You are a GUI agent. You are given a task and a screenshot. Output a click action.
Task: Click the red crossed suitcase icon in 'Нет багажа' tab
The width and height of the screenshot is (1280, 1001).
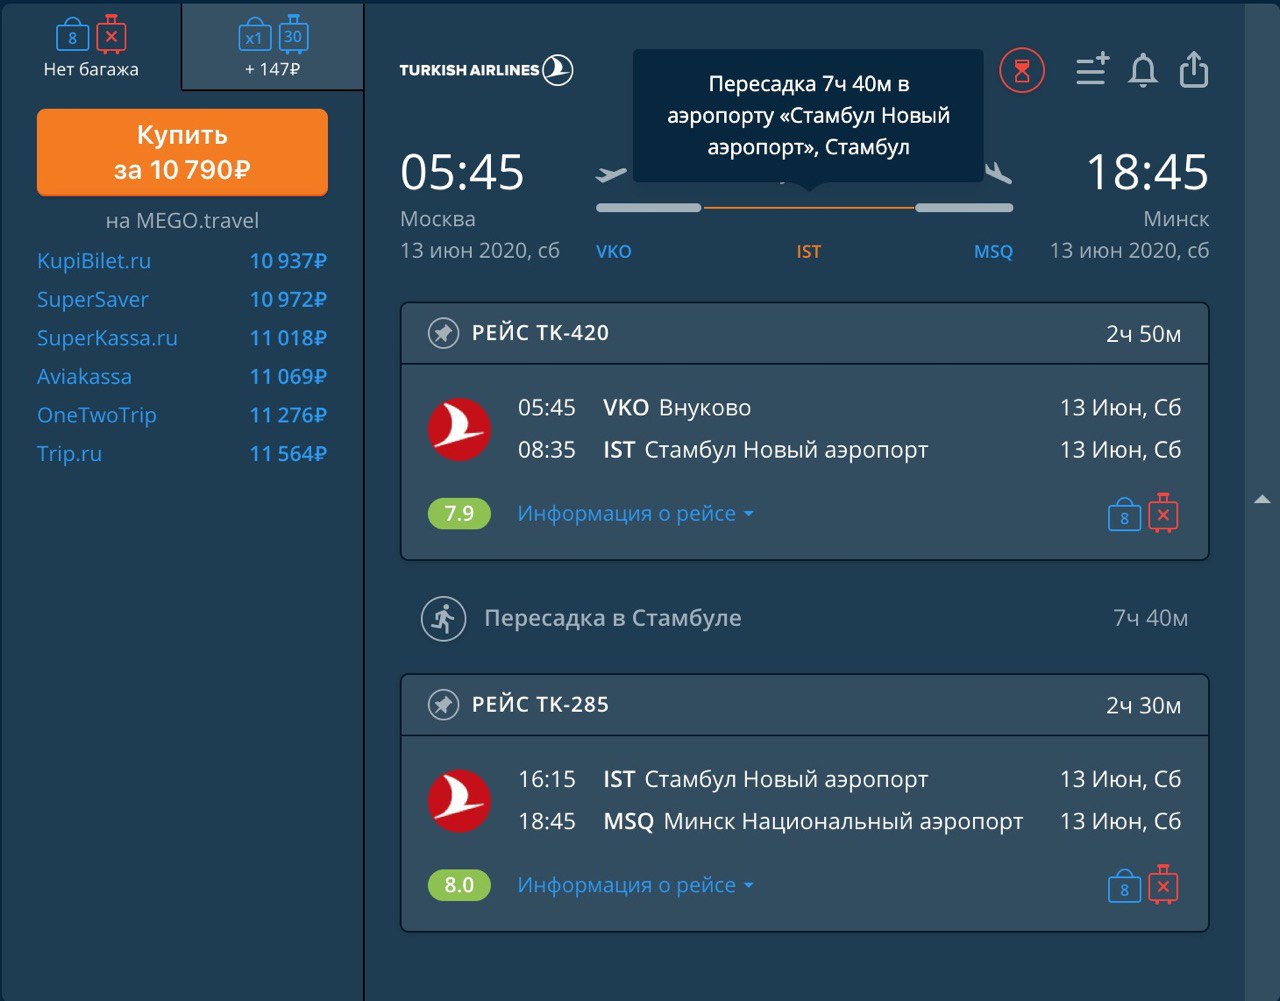tap(111, 34)
